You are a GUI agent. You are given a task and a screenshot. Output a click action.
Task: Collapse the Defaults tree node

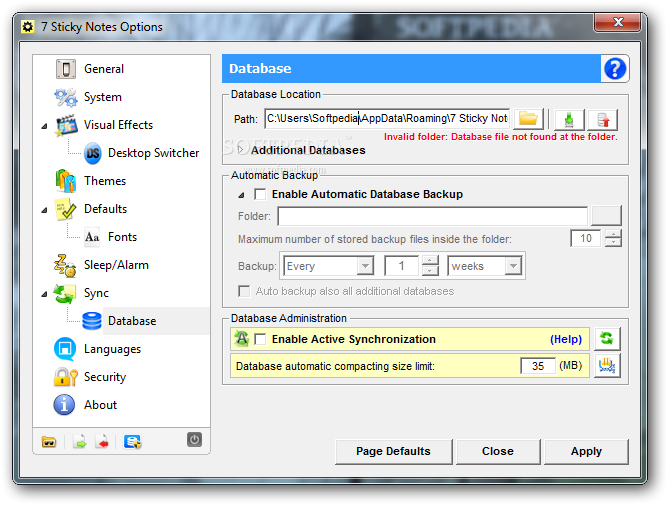pyautogui.click(x=44, y=210)
